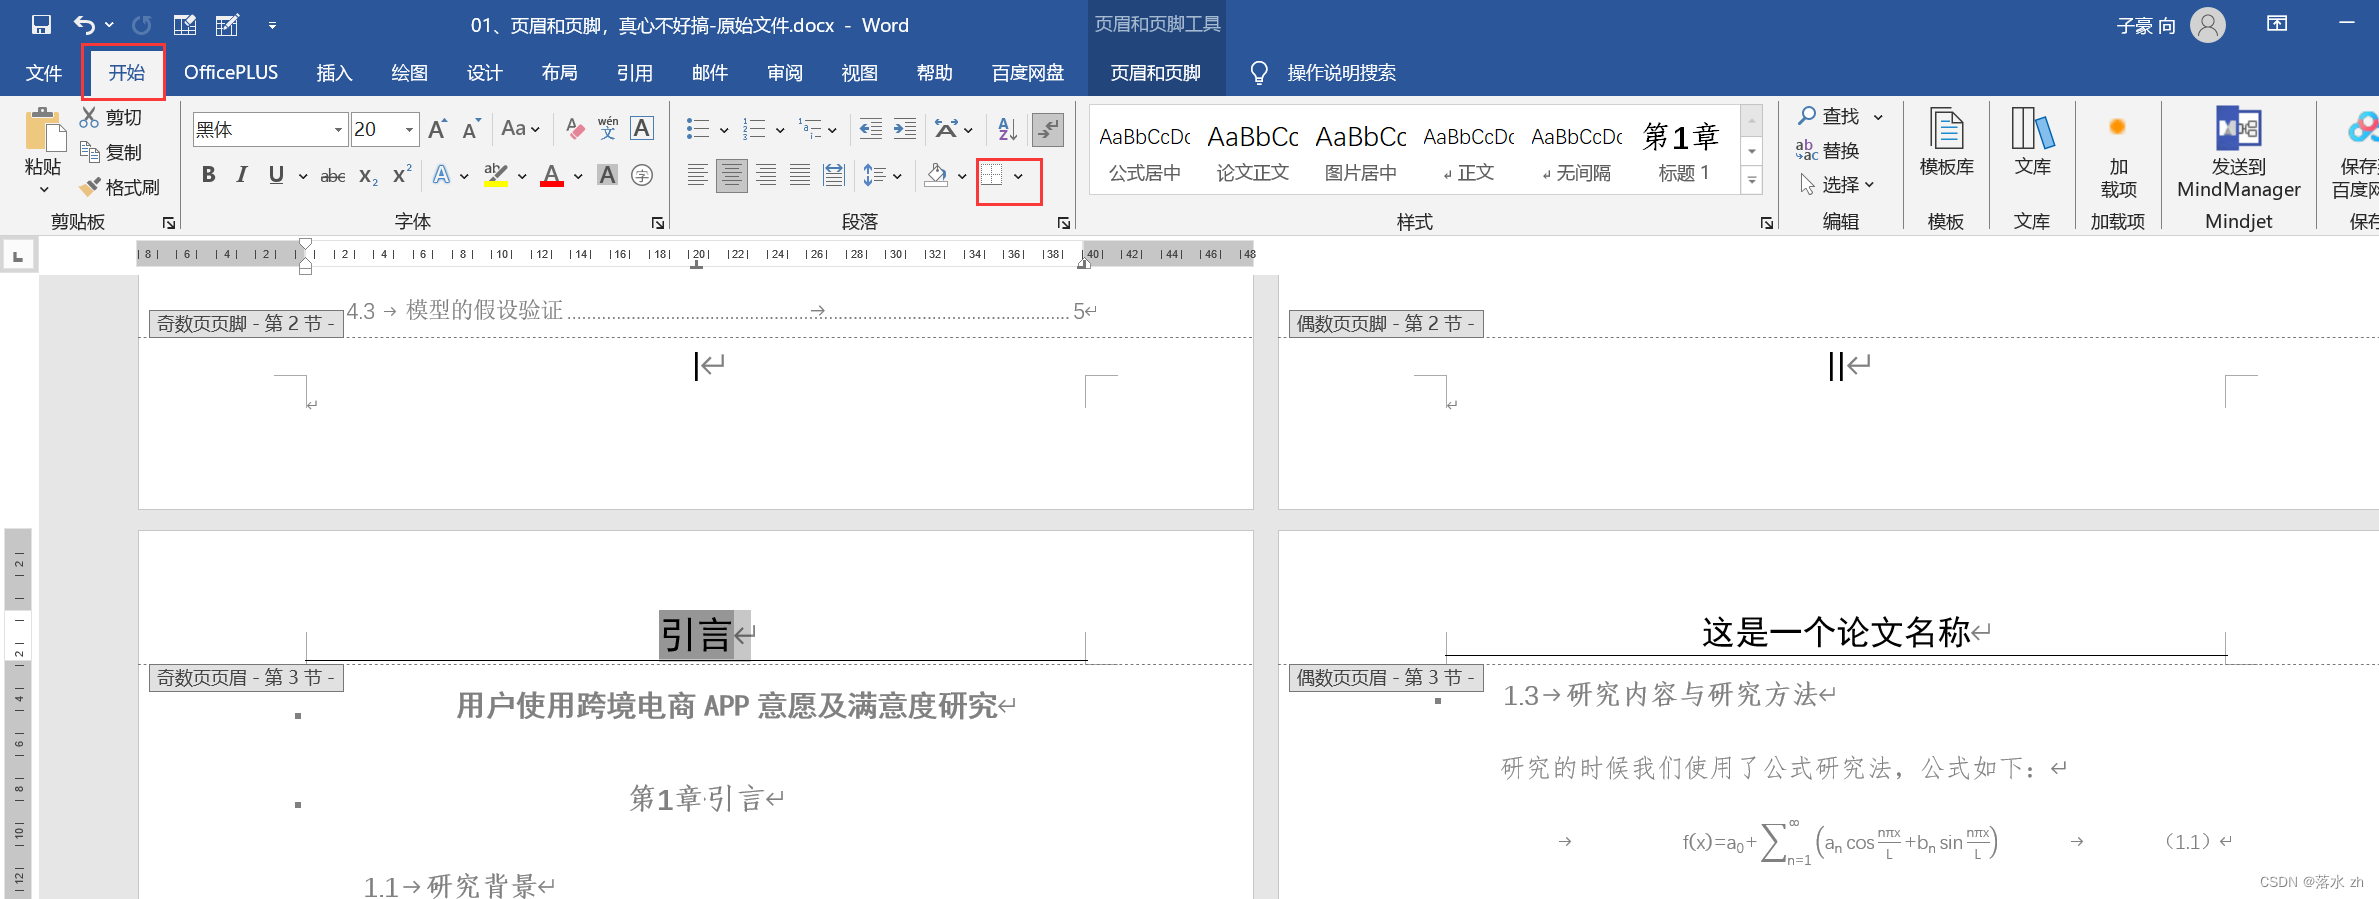Clear all formatting with the eraser icon

574,129
